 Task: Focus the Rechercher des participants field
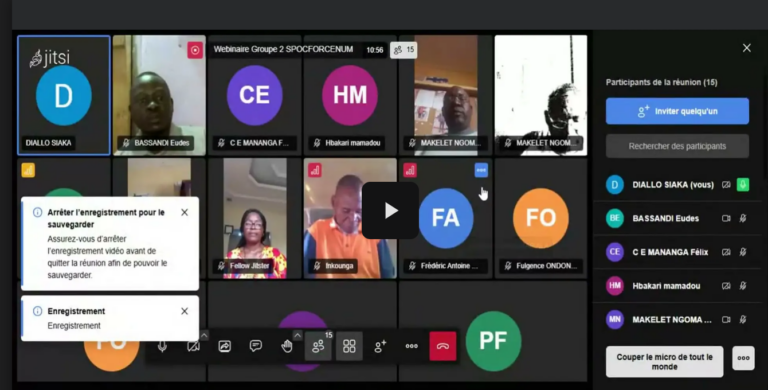coord(677,146)
